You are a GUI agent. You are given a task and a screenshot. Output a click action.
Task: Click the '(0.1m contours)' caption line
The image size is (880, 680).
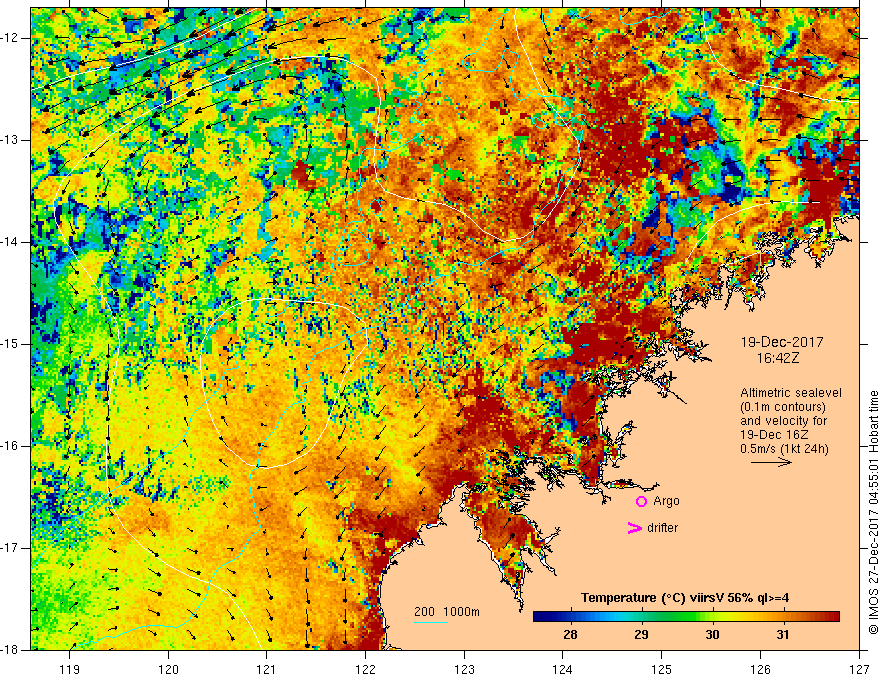pos(783,407)
